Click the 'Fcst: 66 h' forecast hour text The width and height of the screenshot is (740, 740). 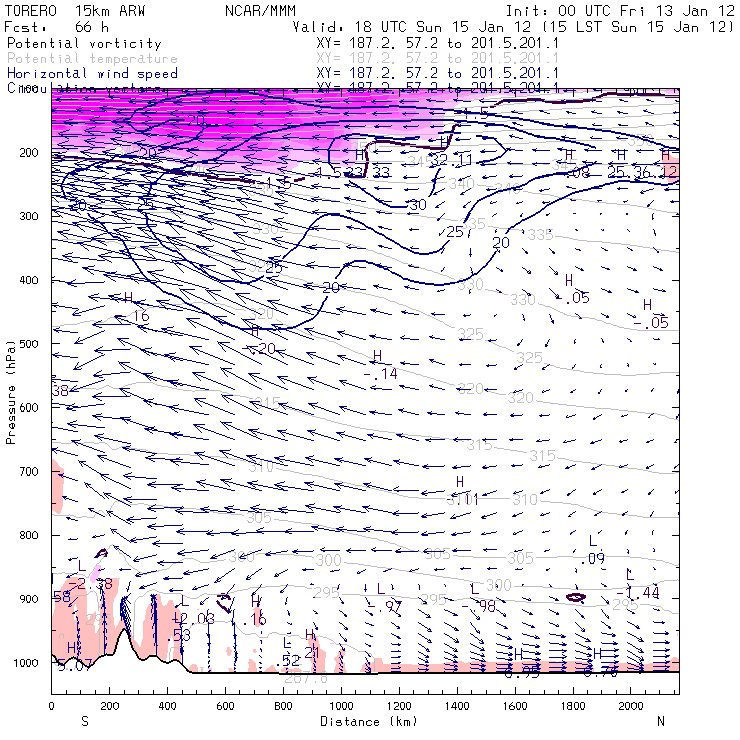tap(57, 27)
